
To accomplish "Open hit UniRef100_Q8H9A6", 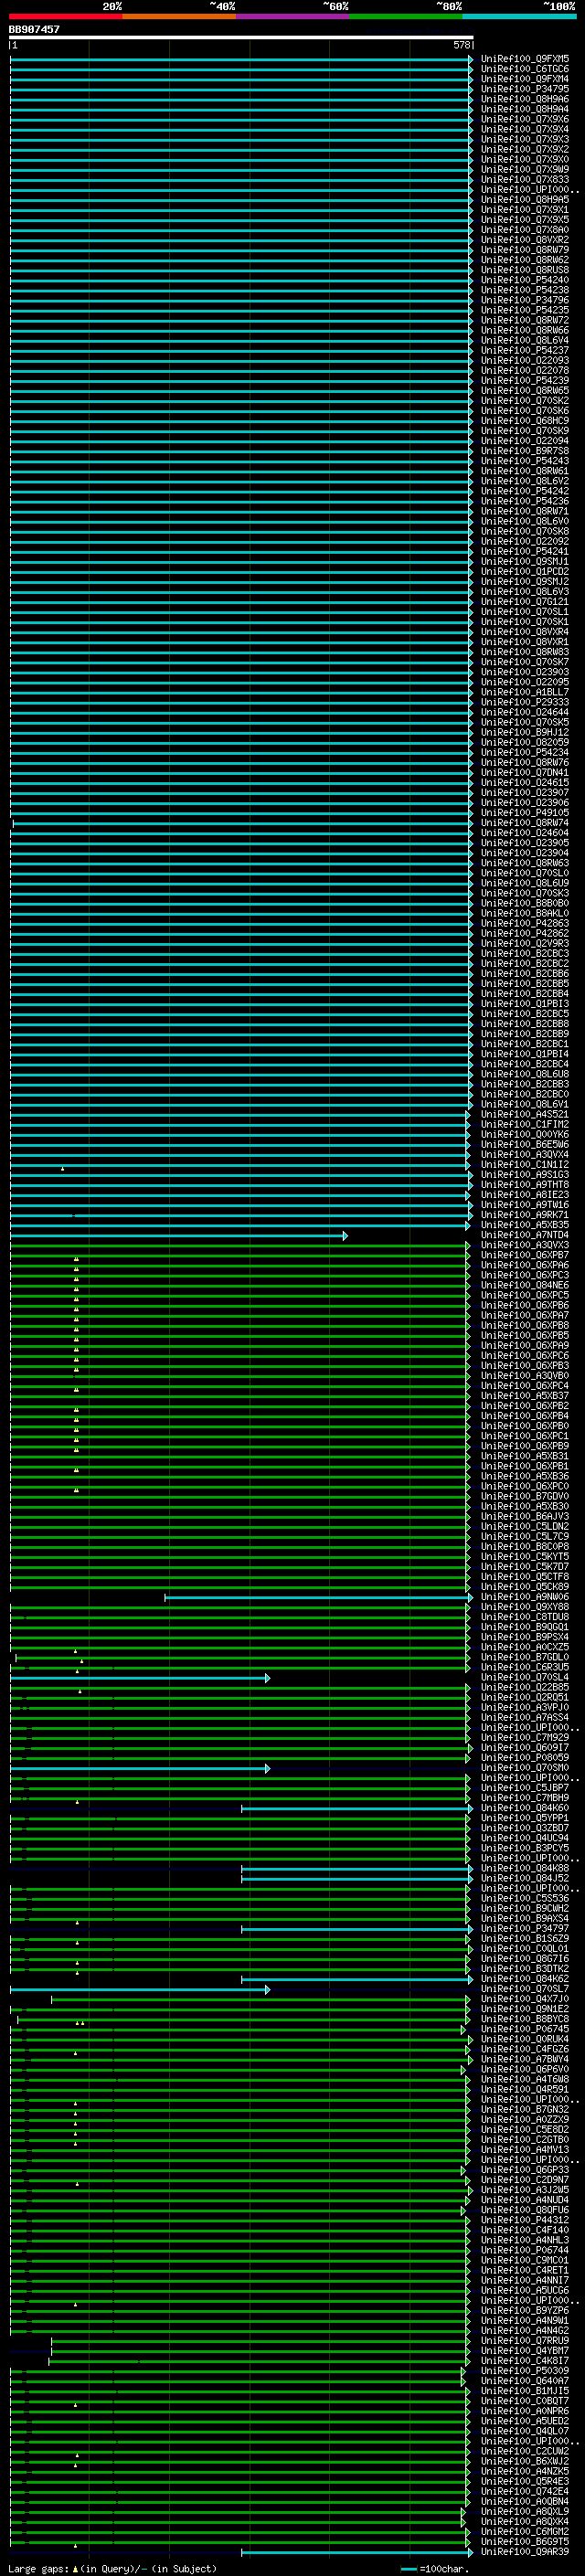I will [525, 99].
